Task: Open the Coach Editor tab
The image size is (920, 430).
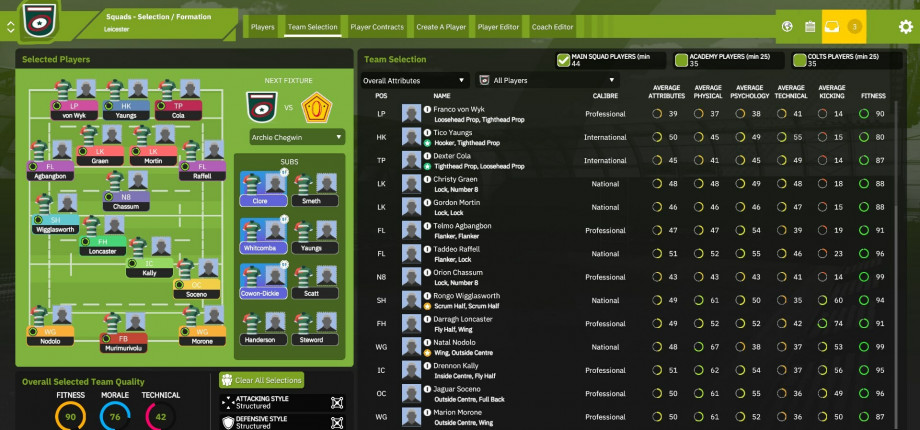Action: coord(552,27)
